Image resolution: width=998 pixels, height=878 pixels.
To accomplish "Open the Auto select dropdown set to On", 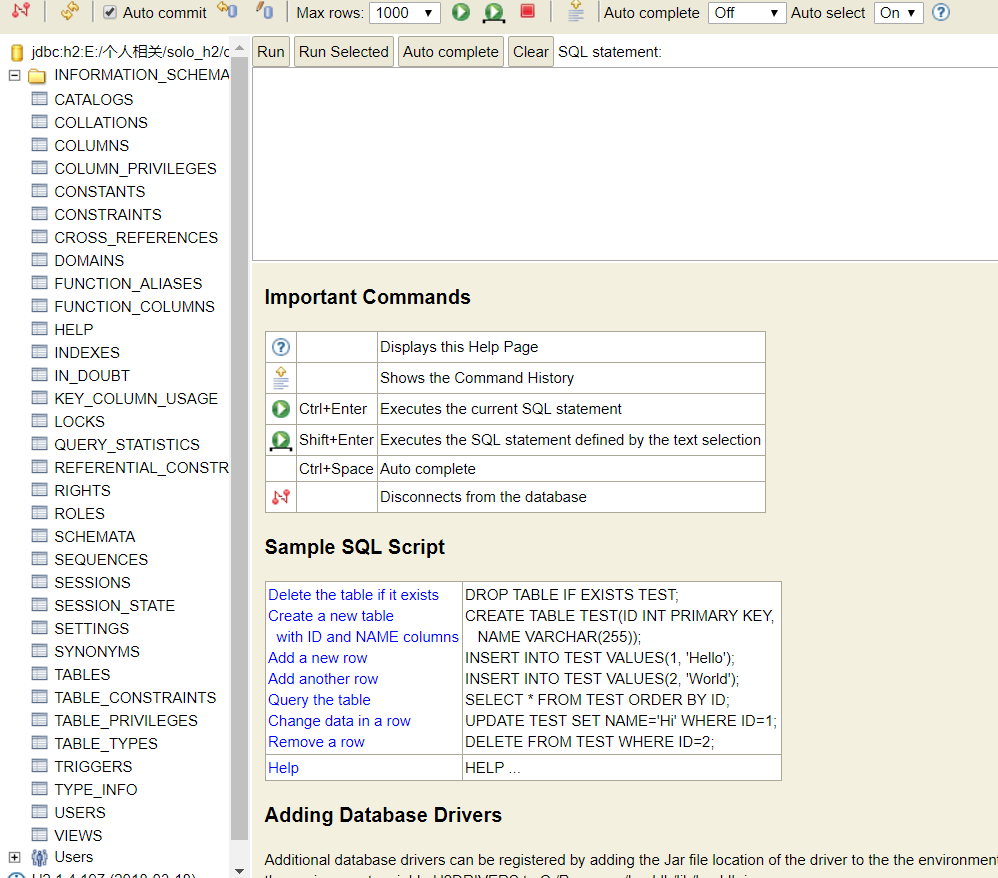I will click(898, 13).
